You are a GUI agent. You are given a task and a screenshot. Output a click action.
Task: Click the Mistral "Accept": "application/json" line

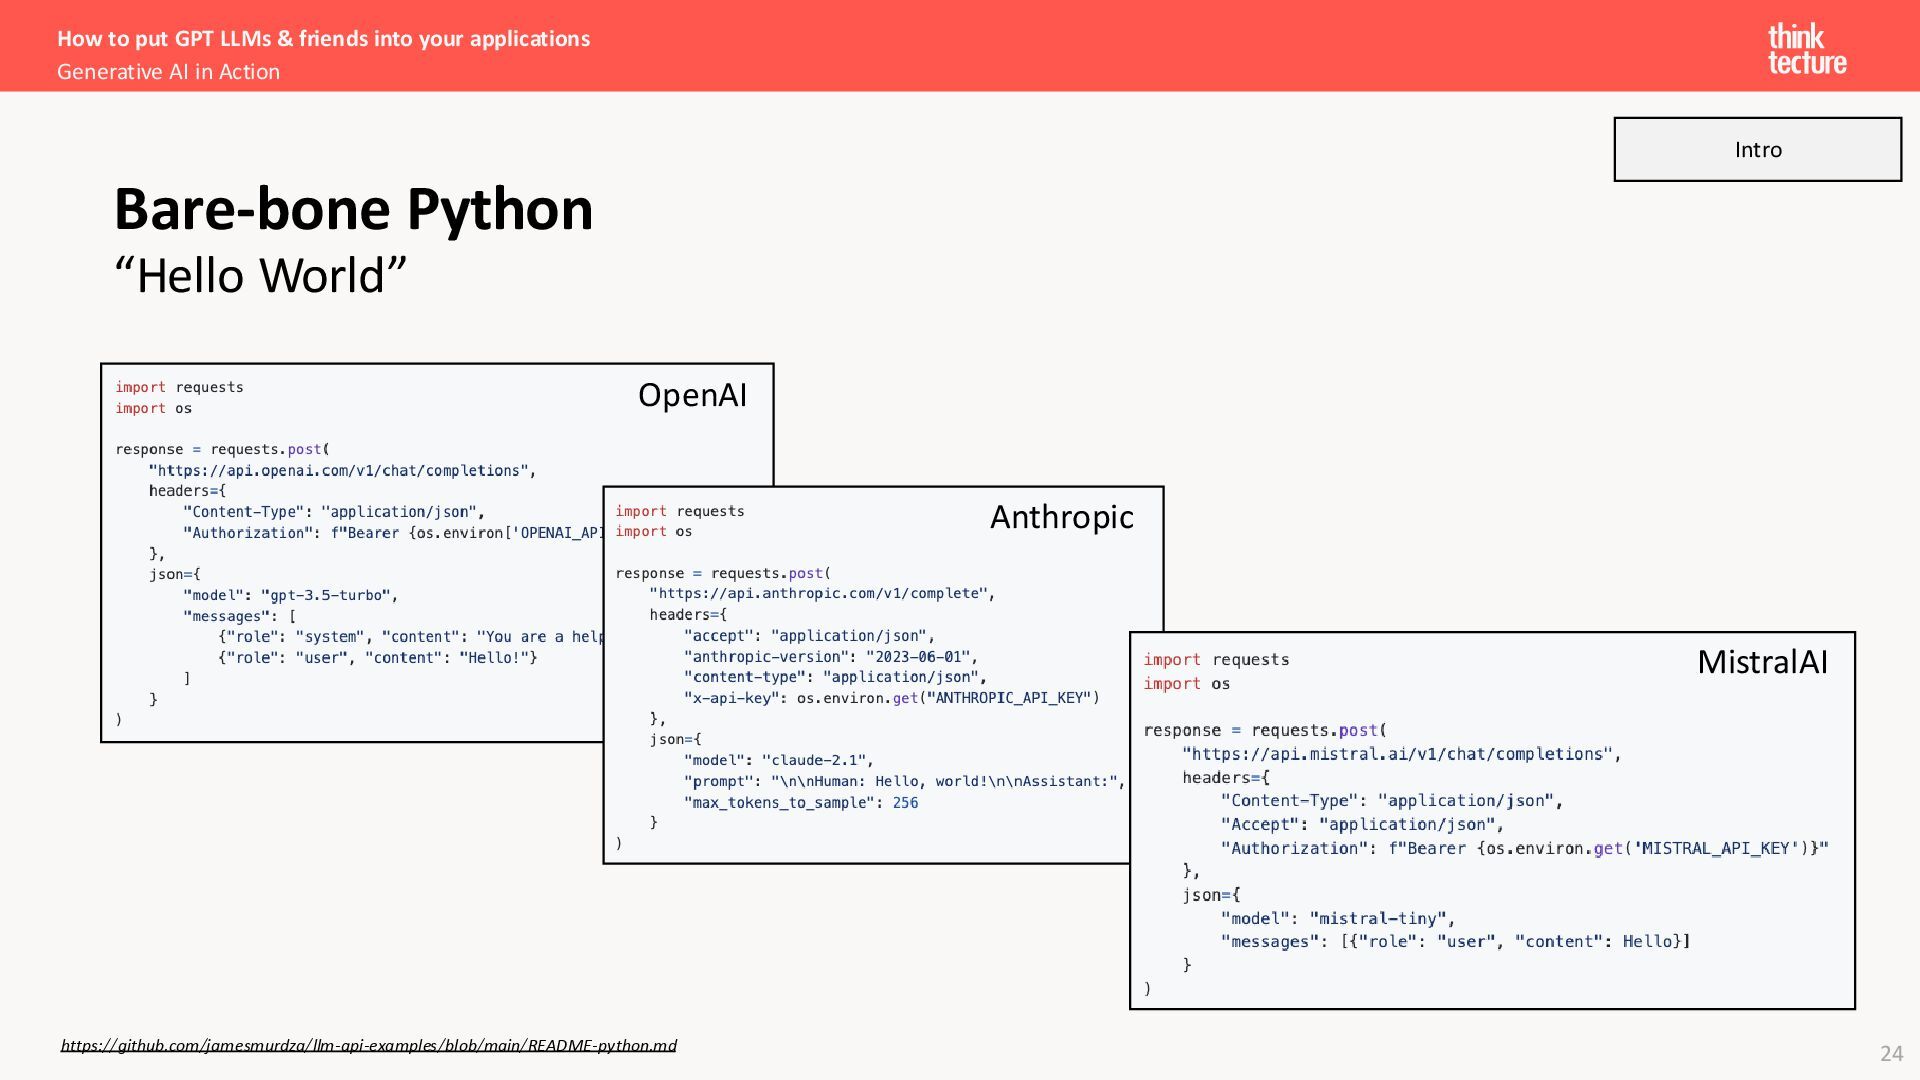point(1362,824)
